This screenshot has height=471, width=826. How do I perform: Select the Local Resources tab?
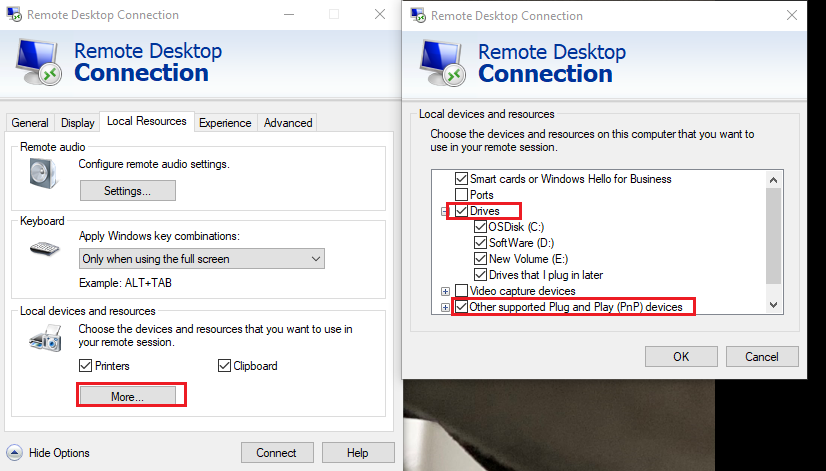click(x=147, y=121)
